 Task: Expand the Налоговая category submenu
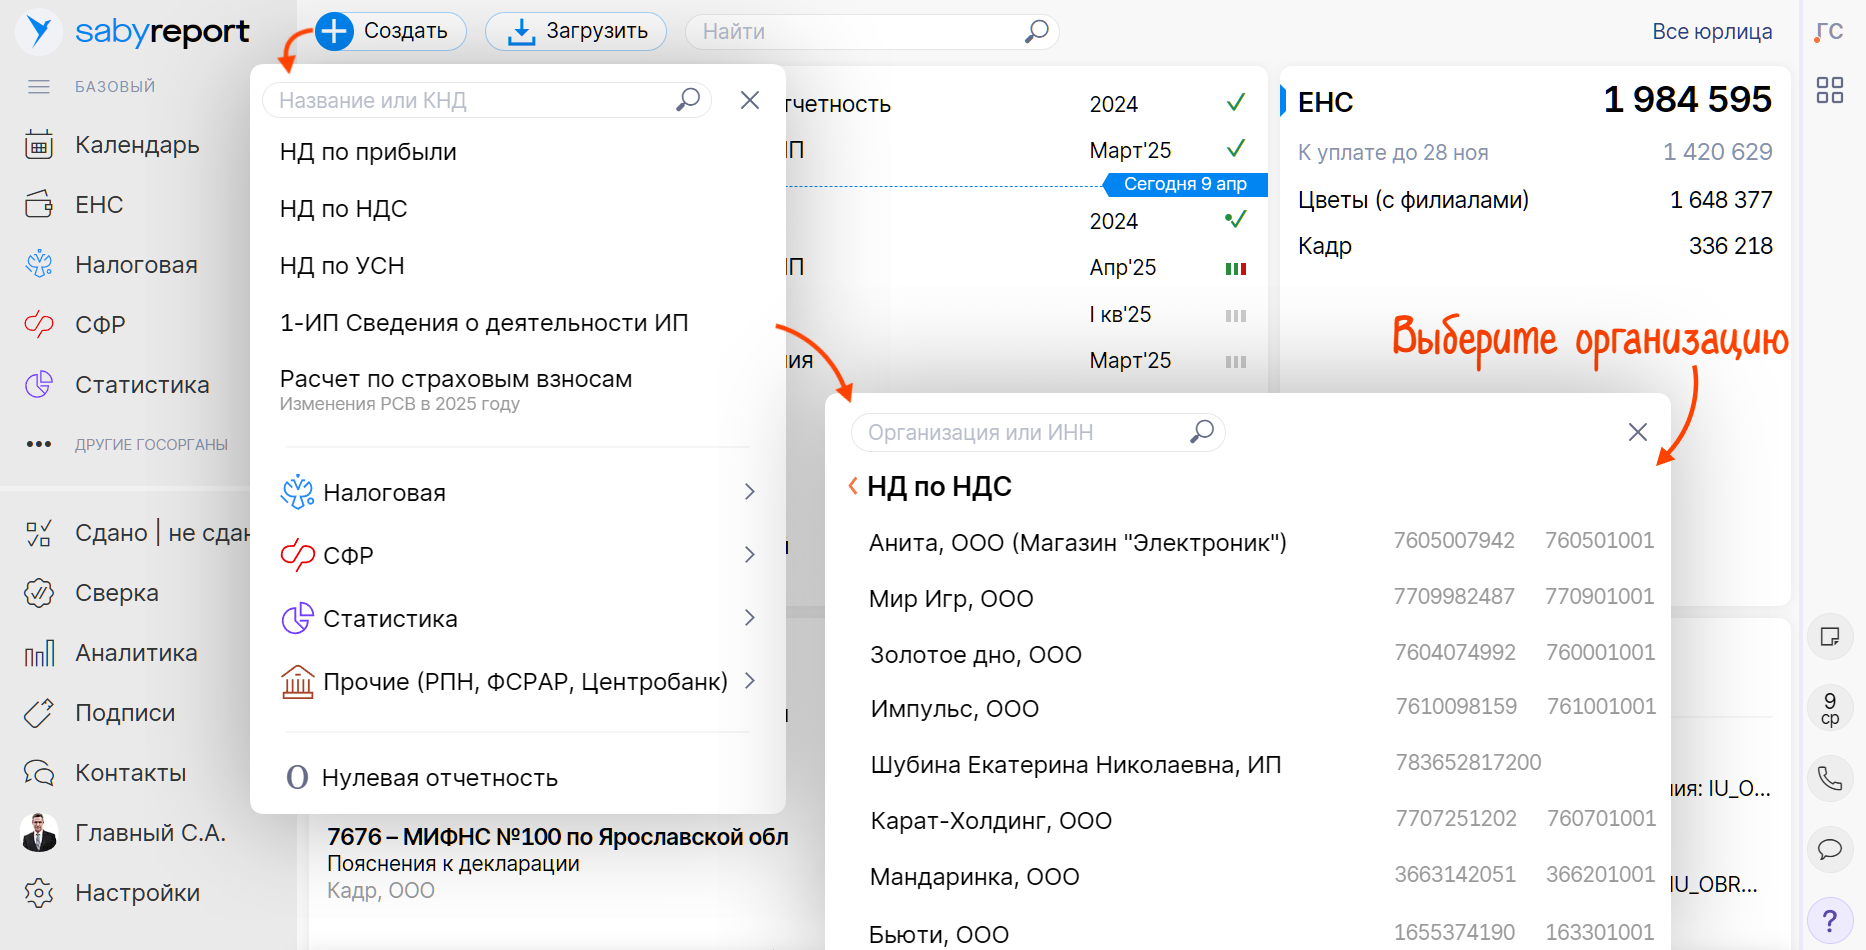point(516,492)
